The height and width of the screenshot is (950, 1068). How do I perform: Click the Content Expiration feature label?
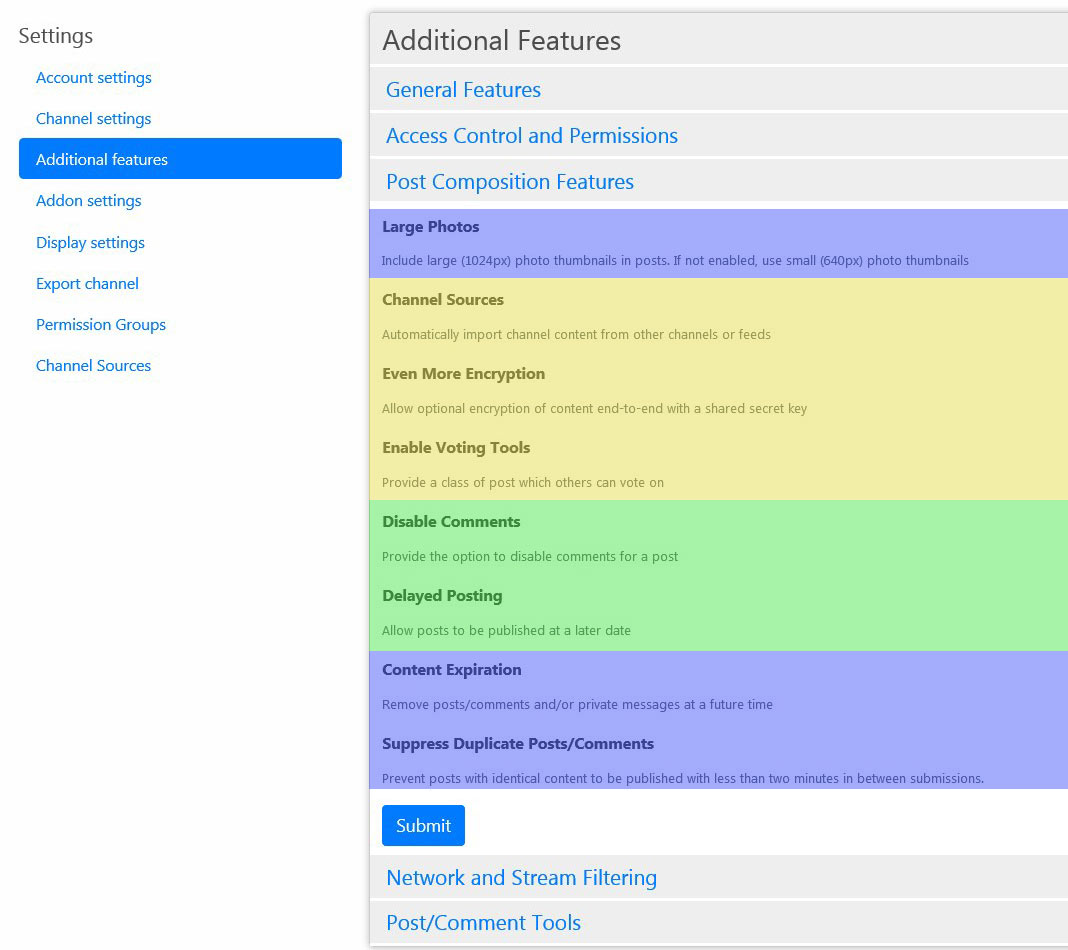coord(451,670)
